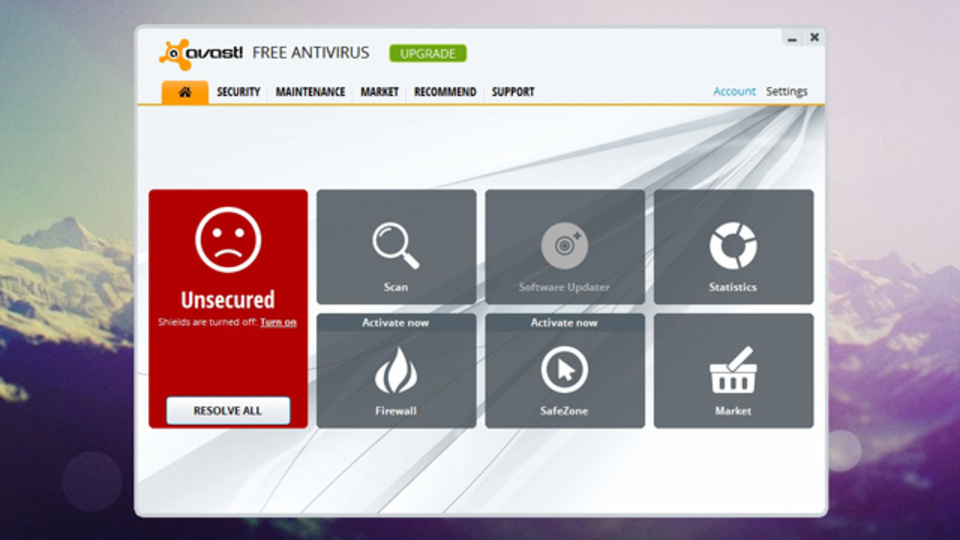Open the Home tab house icon

[184, 92]
